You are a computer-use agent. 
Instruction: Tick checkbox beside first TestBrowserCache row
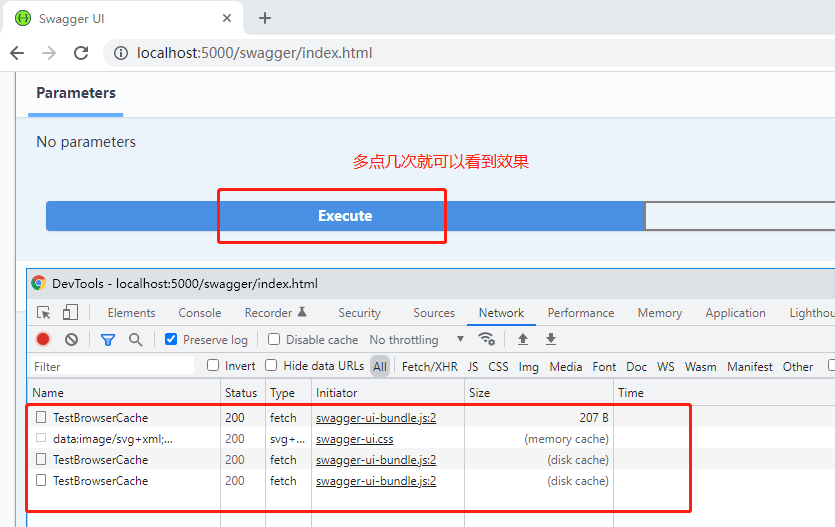(x=41, y=417)
